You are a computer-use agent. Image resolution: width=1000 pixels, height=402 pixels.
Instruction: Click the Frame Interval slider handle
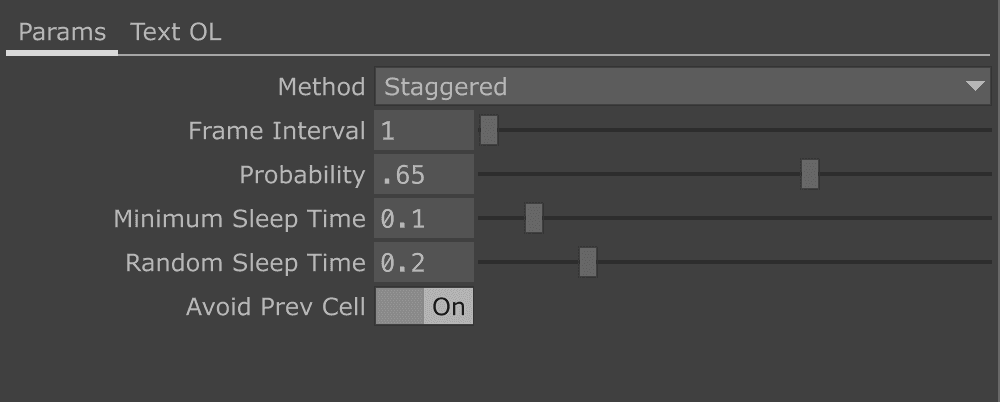[x=489, y=131]
